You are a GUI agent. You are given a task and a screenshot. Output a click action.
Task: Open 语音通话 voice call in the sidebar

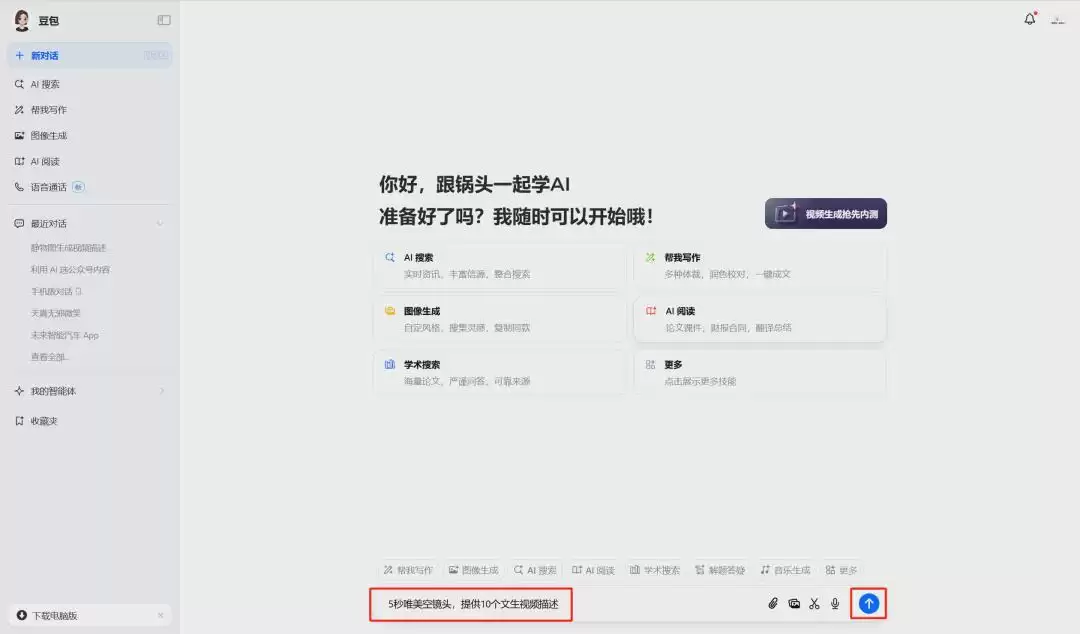(x=90, y=187)
